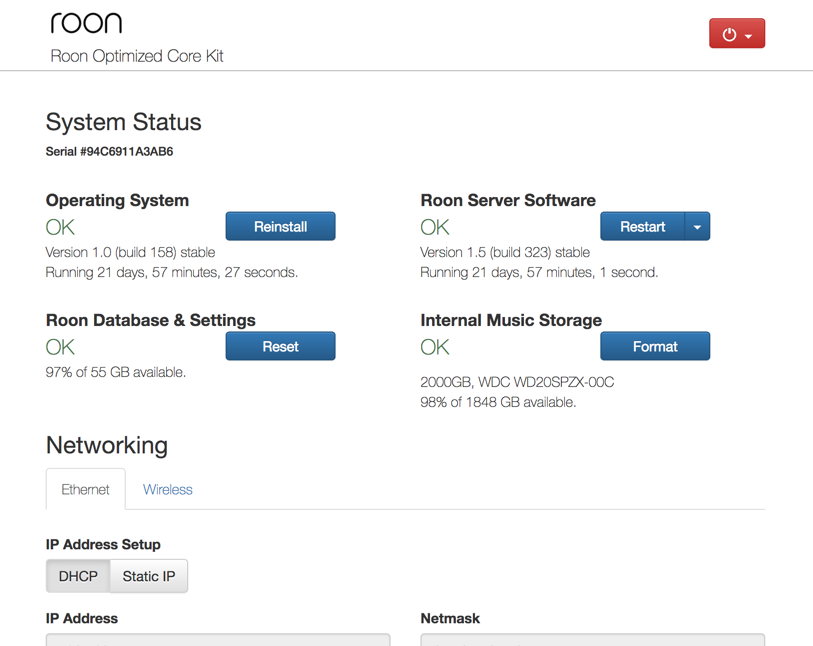The image size is (813, 646).
Task: Click the Roon logo
Action: click(86, 22)
